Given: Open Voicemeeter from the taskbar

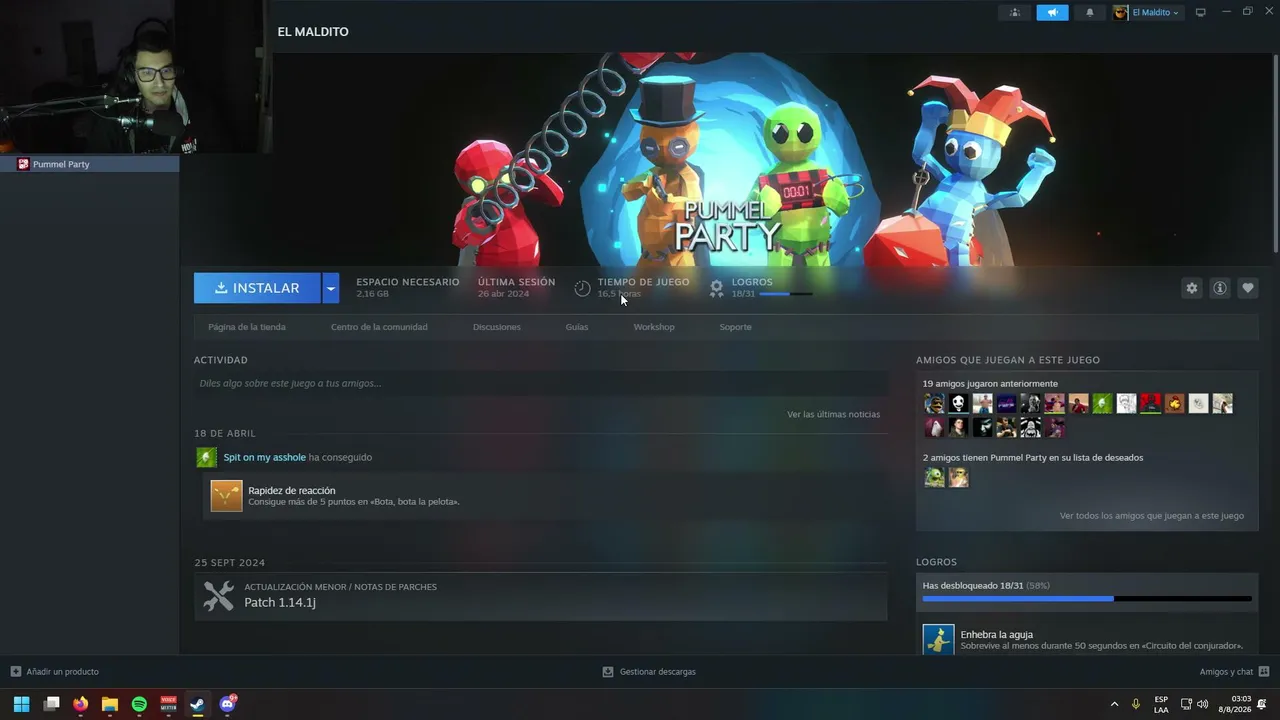Looking at the screenshot, I should [168, 704].
